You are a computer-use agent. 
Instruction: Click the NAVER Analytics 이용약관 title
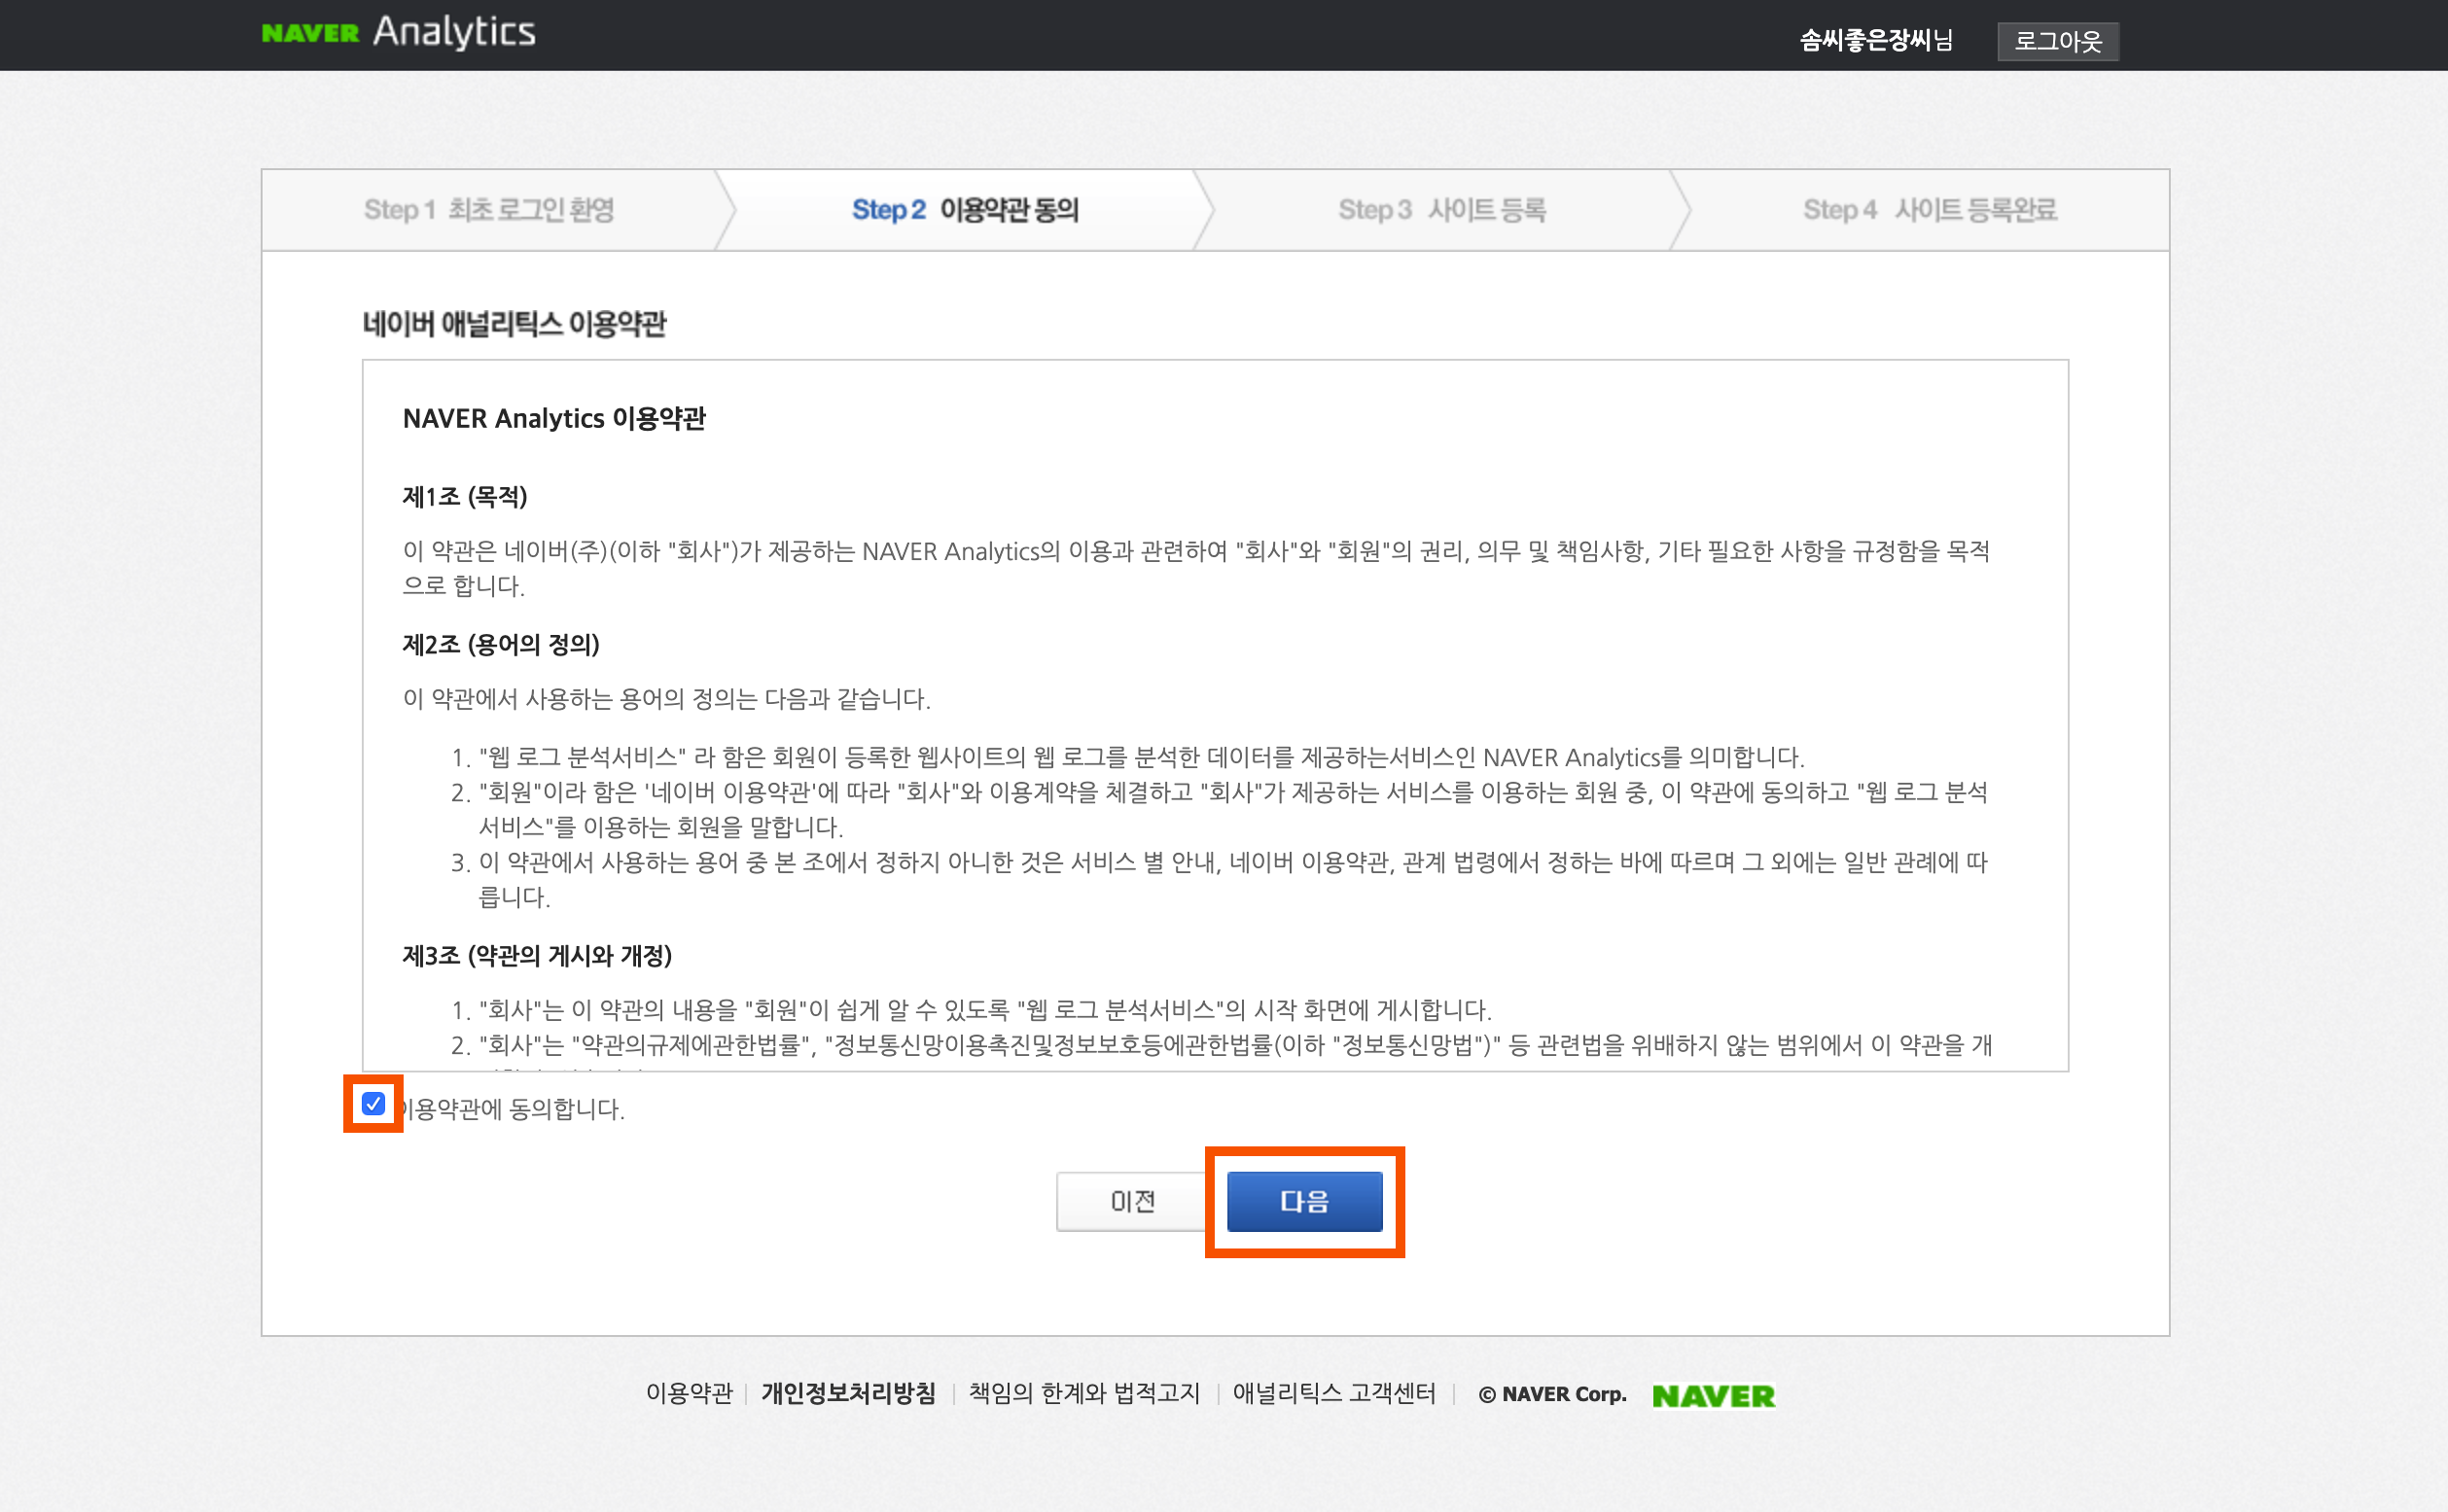[x=554, y=418]
